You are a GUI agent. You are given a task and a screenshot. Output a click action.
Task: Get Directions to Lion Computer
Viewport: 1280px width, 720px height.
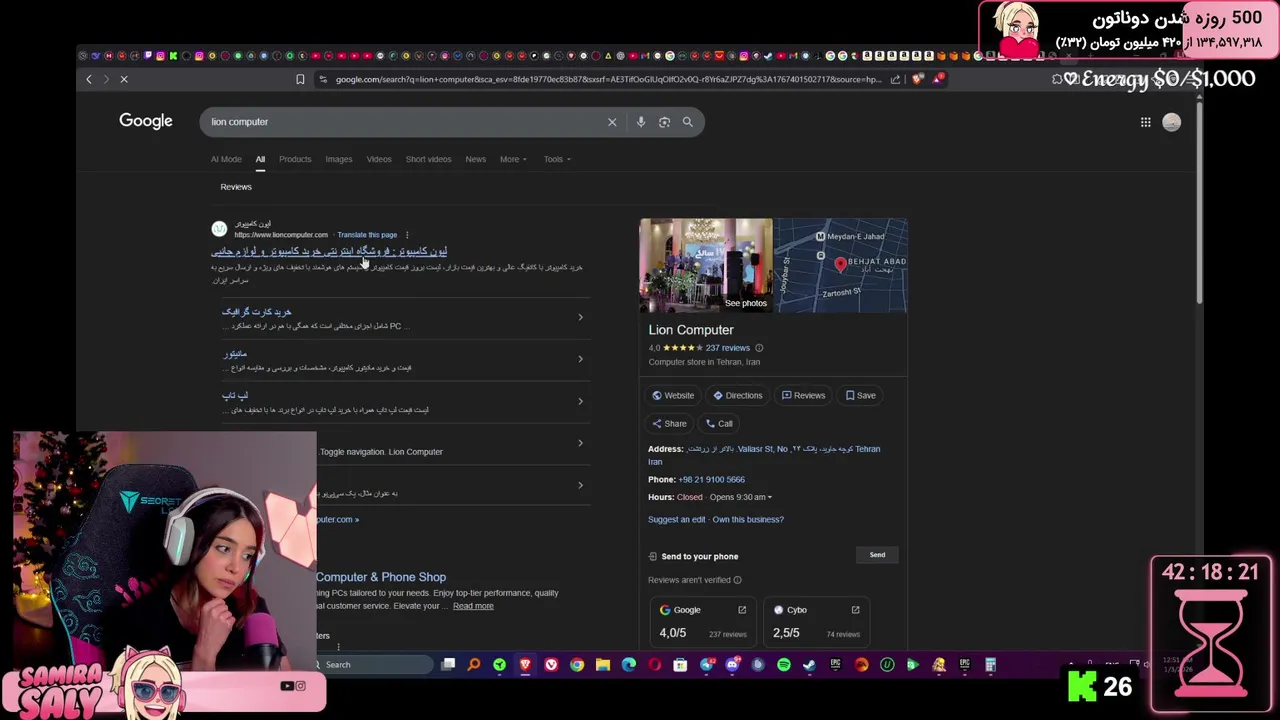click(738, 395)
